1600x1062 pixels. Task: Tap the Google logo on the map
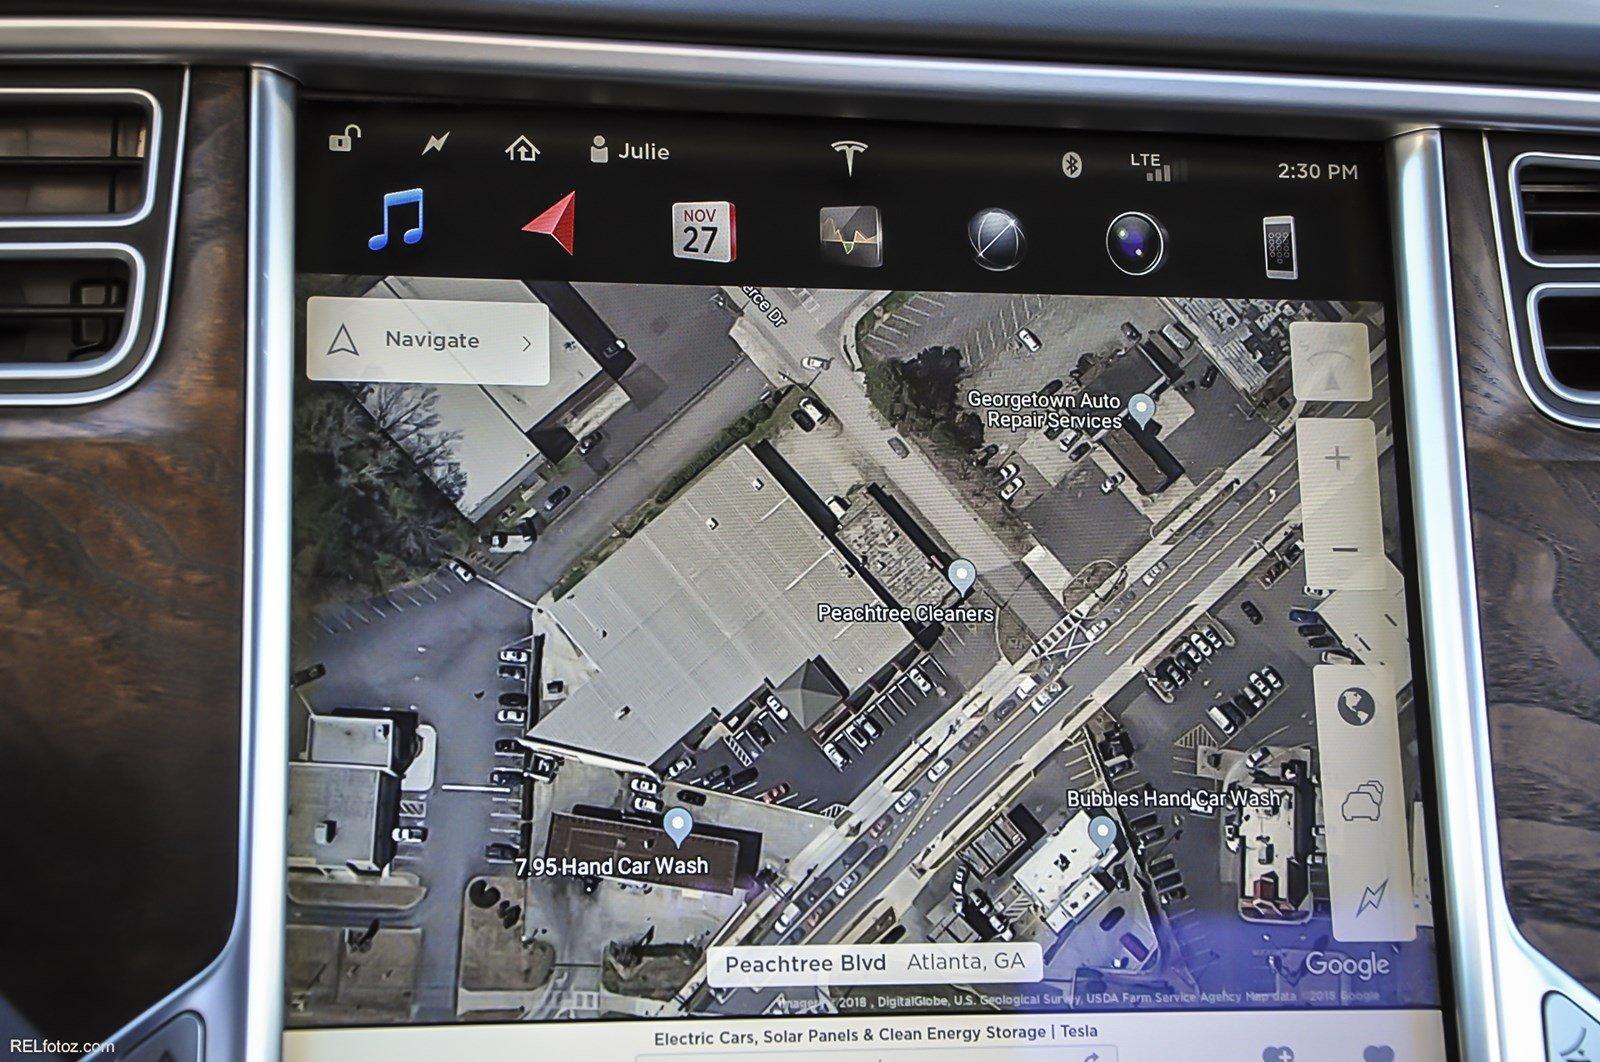click(1347, 966)
